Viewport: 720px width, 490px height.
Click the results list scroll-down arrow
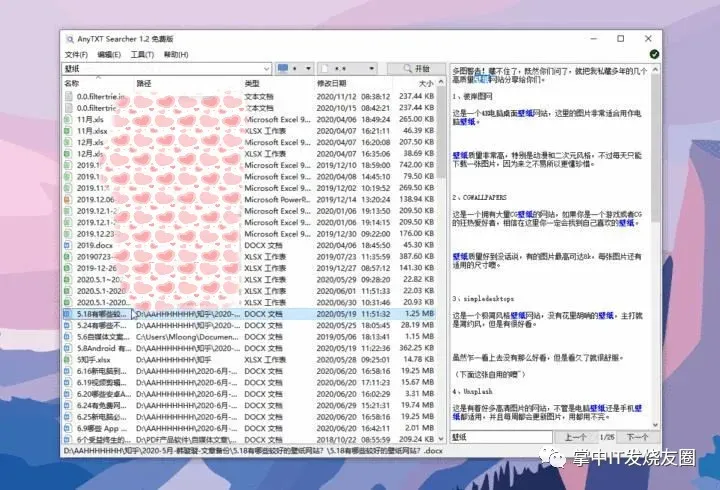click(441, 439)
